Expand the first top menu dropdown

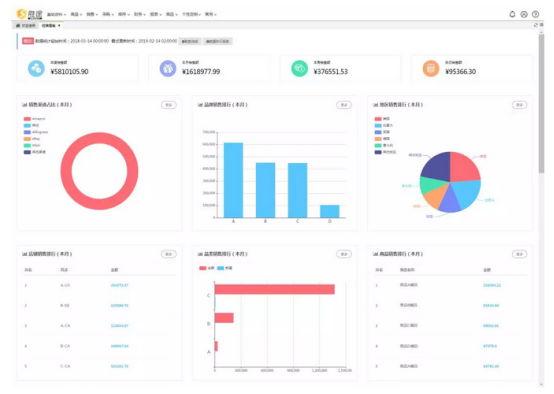pos(57,14)
